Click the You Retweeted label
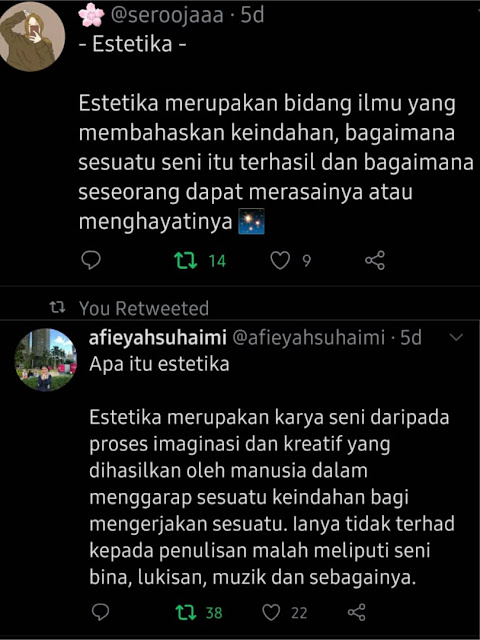The height and width of the screenshot is (640, 480). coord(144,308)
